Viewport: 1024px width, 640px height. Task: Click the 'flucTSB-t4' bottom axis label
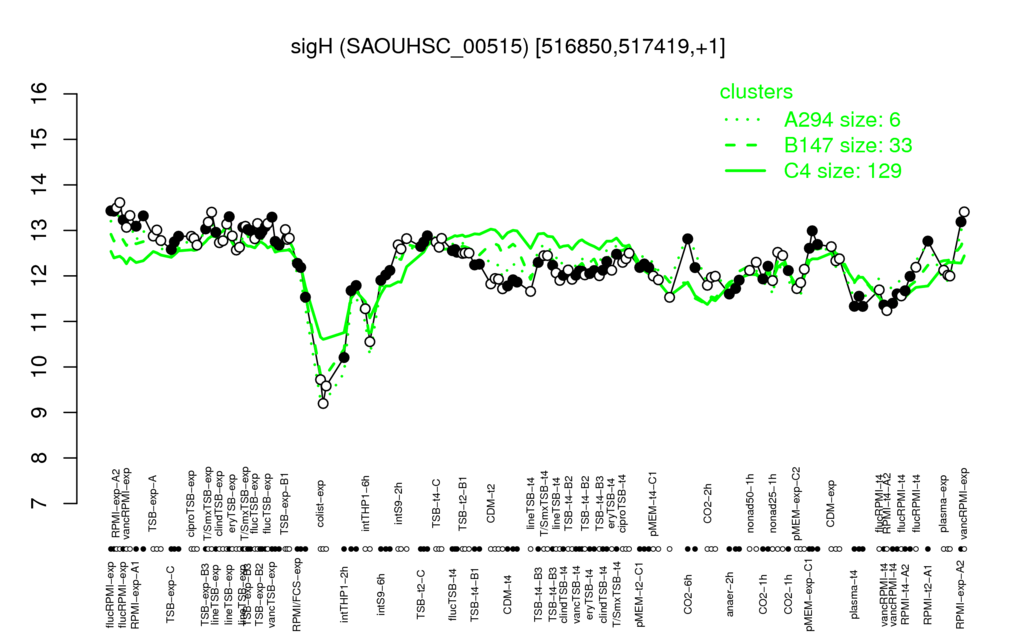(453, 592)
